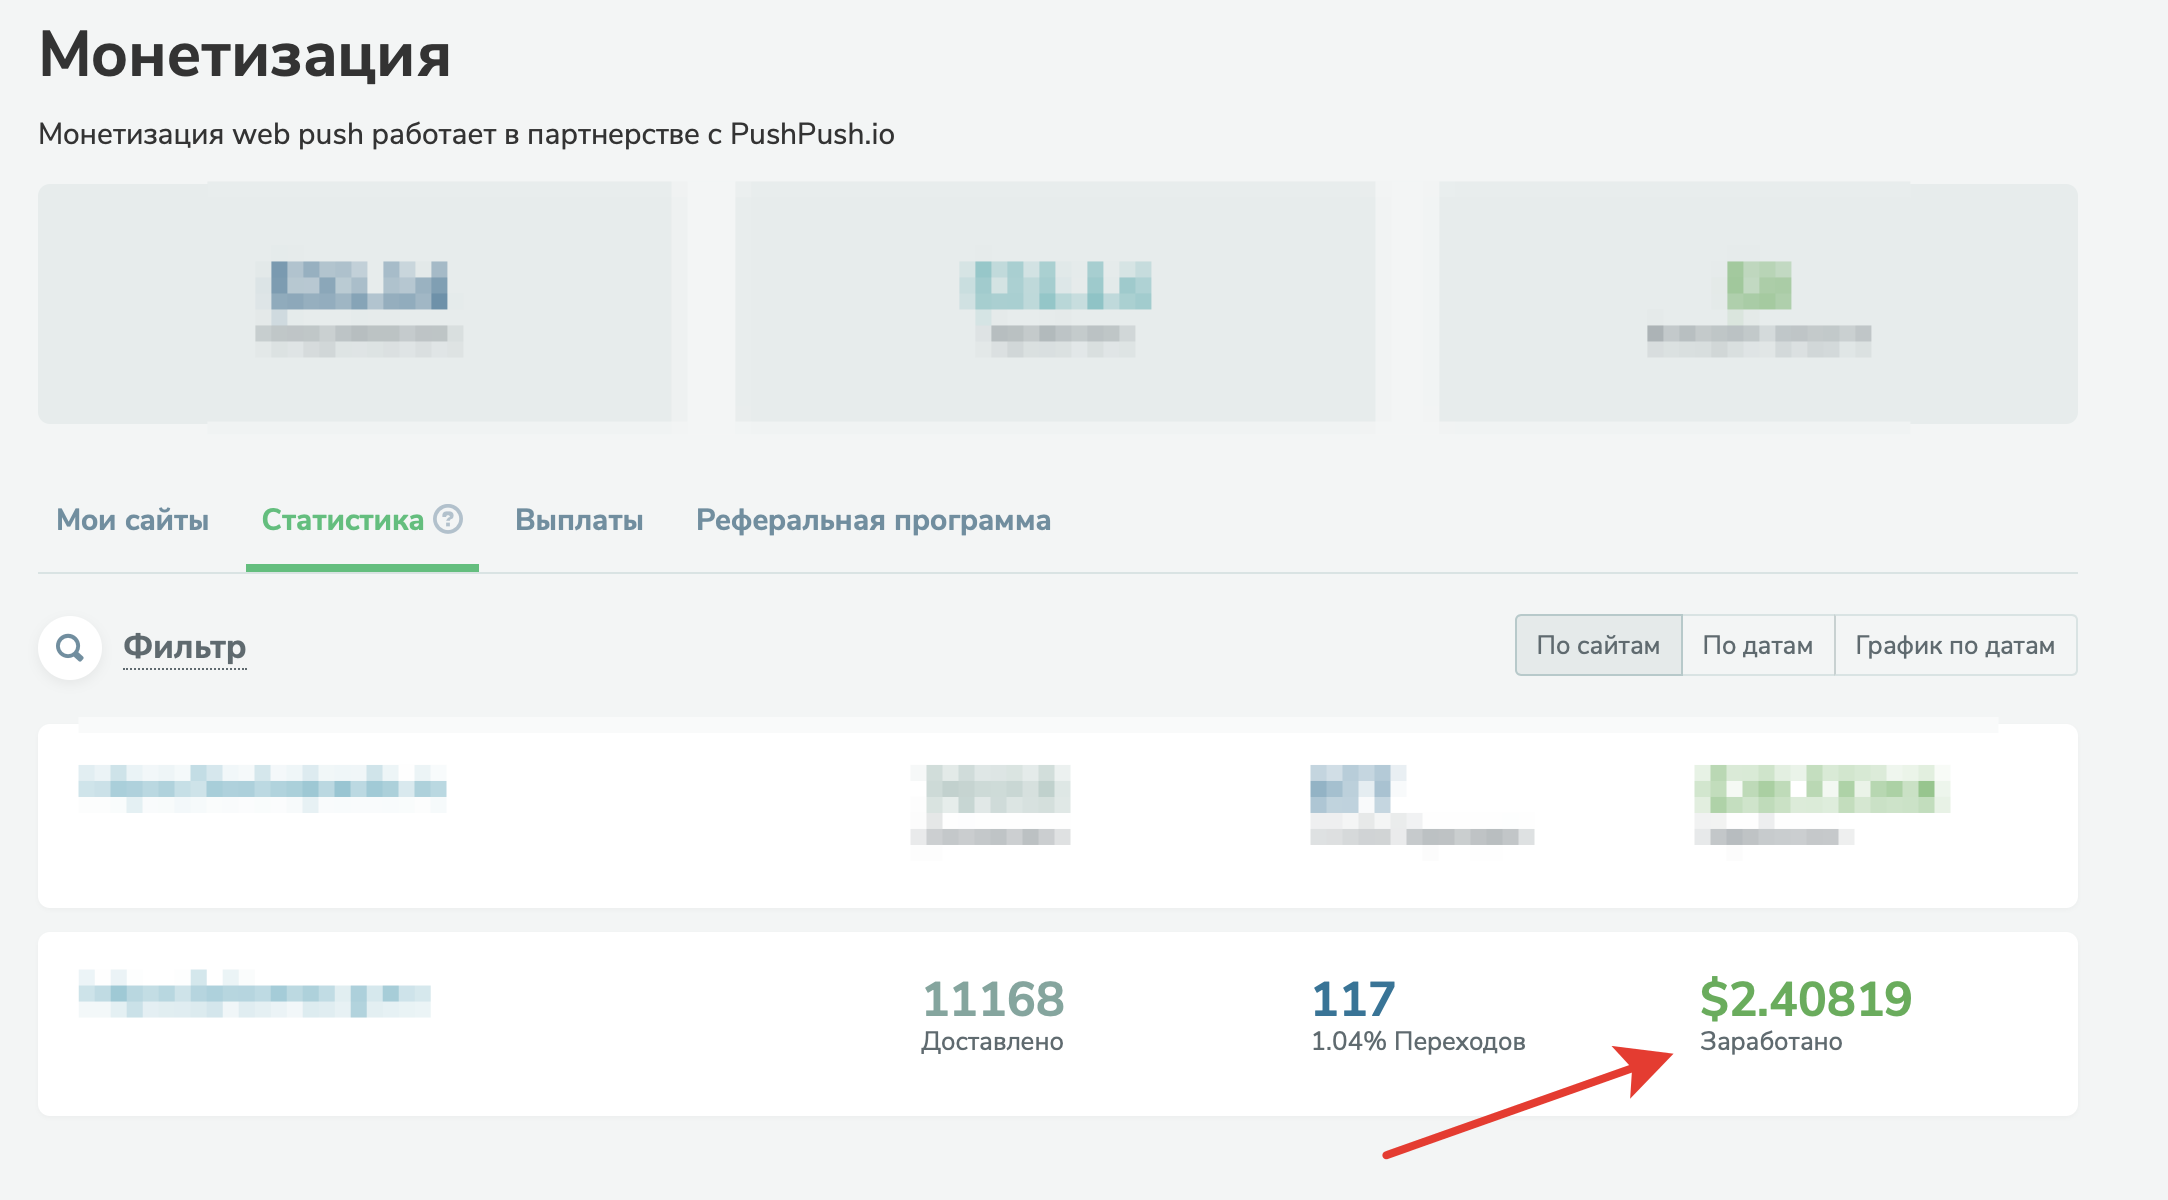Click the $2.40819 Заработано amount
2168x1200 pixels.
pos(1805,999)
